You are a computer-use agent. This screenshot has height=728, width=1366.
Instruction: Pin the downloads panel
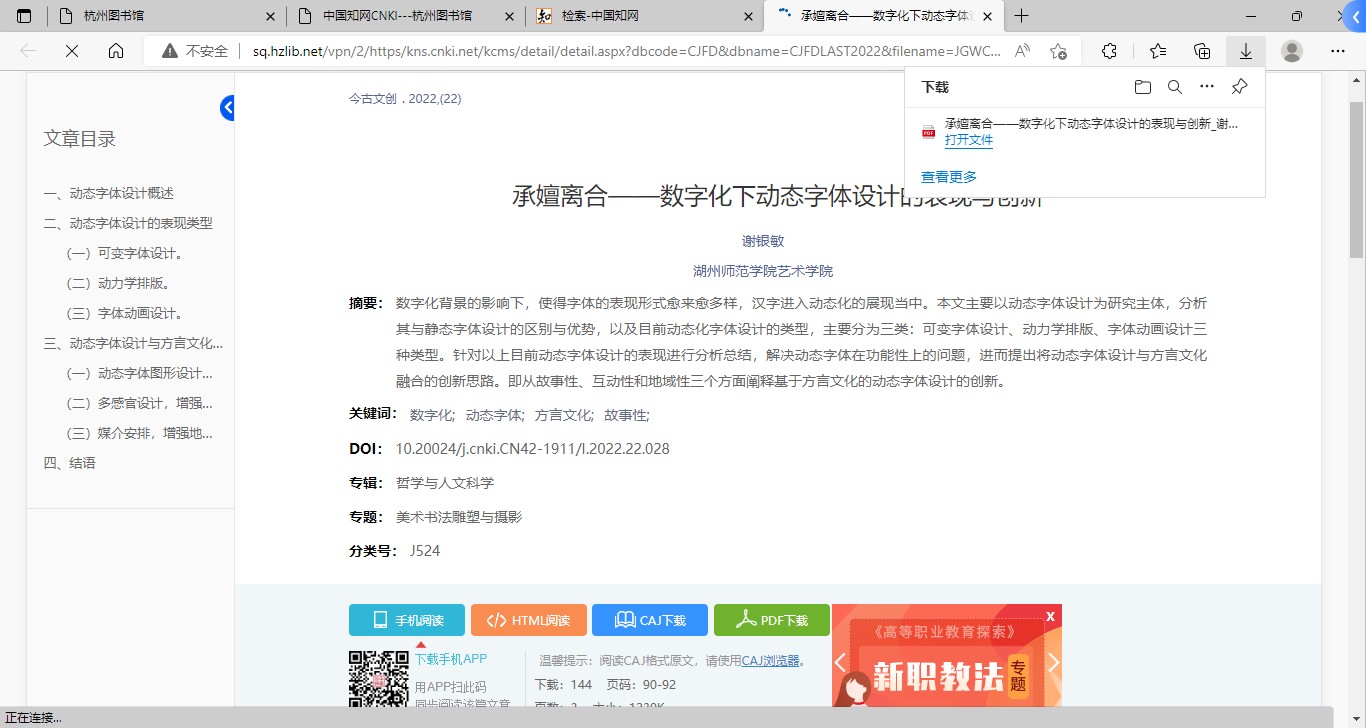coord(1239,87)
